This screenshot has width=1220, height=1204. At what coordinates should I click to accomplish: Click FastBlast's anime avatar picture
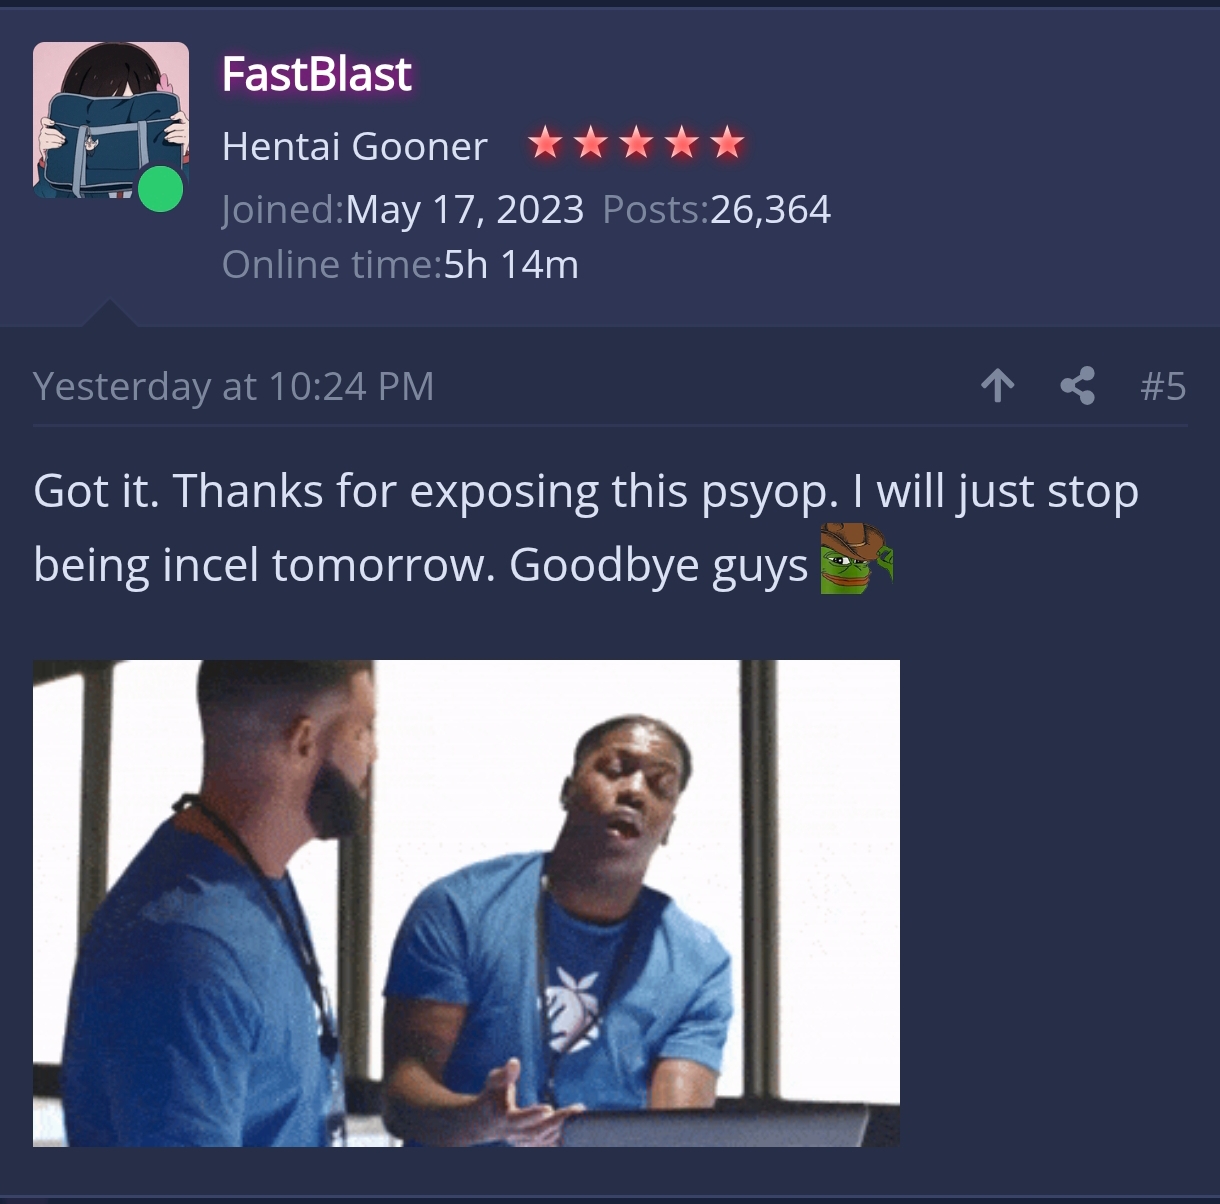[x=110, y=120]
